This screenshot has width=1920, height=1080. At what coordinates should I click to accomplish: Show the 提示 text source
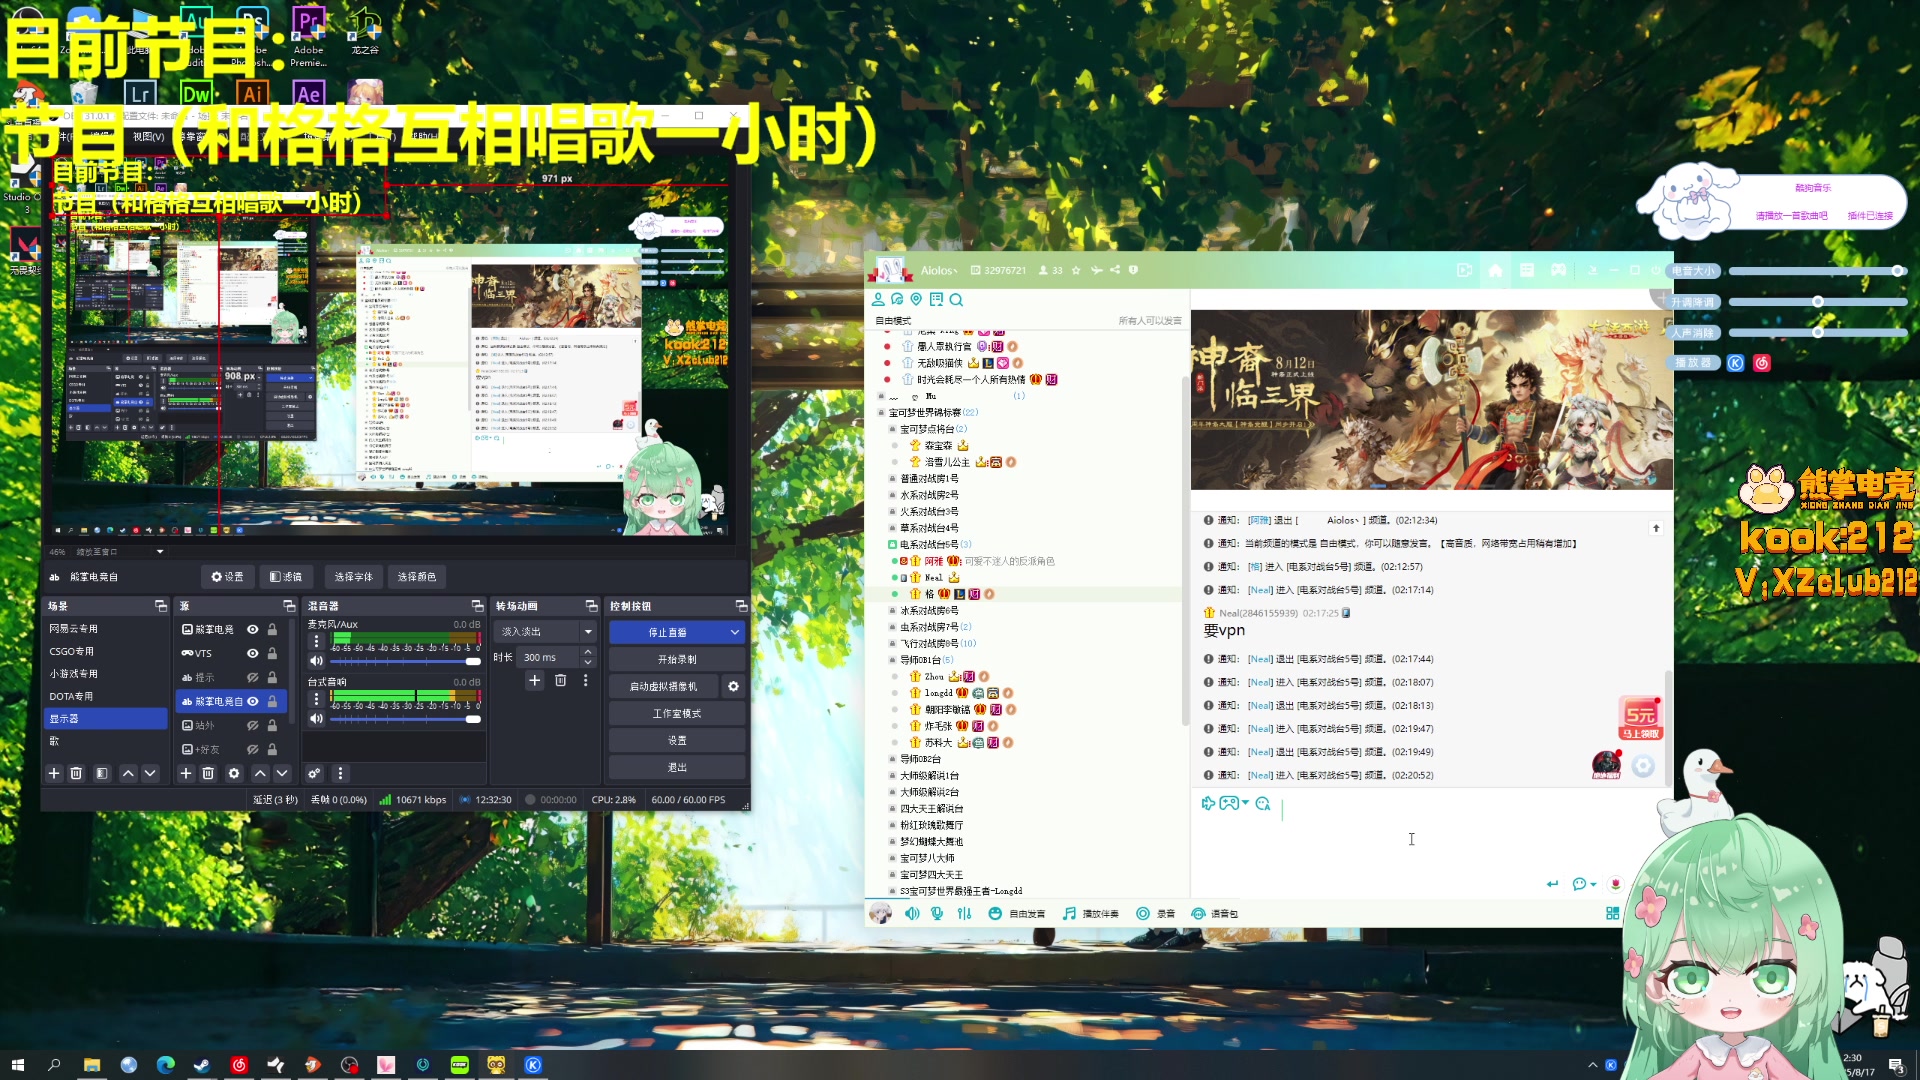253,677
